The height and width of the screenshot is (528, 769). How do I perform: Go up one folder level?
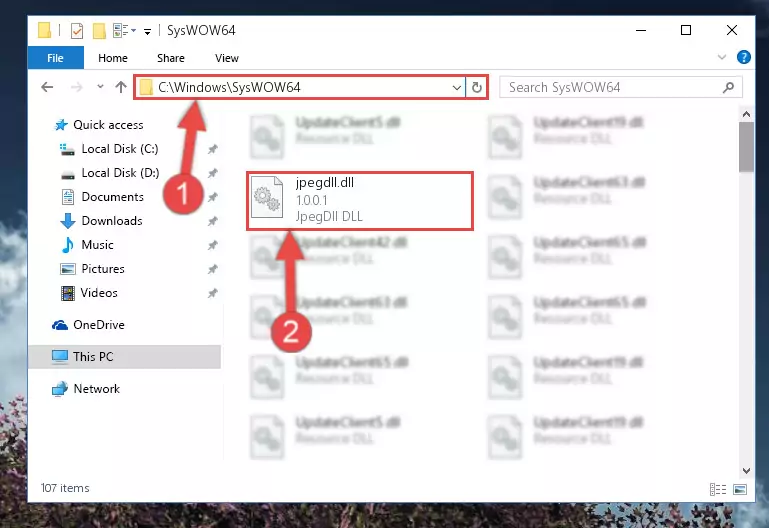click(121, 87)
